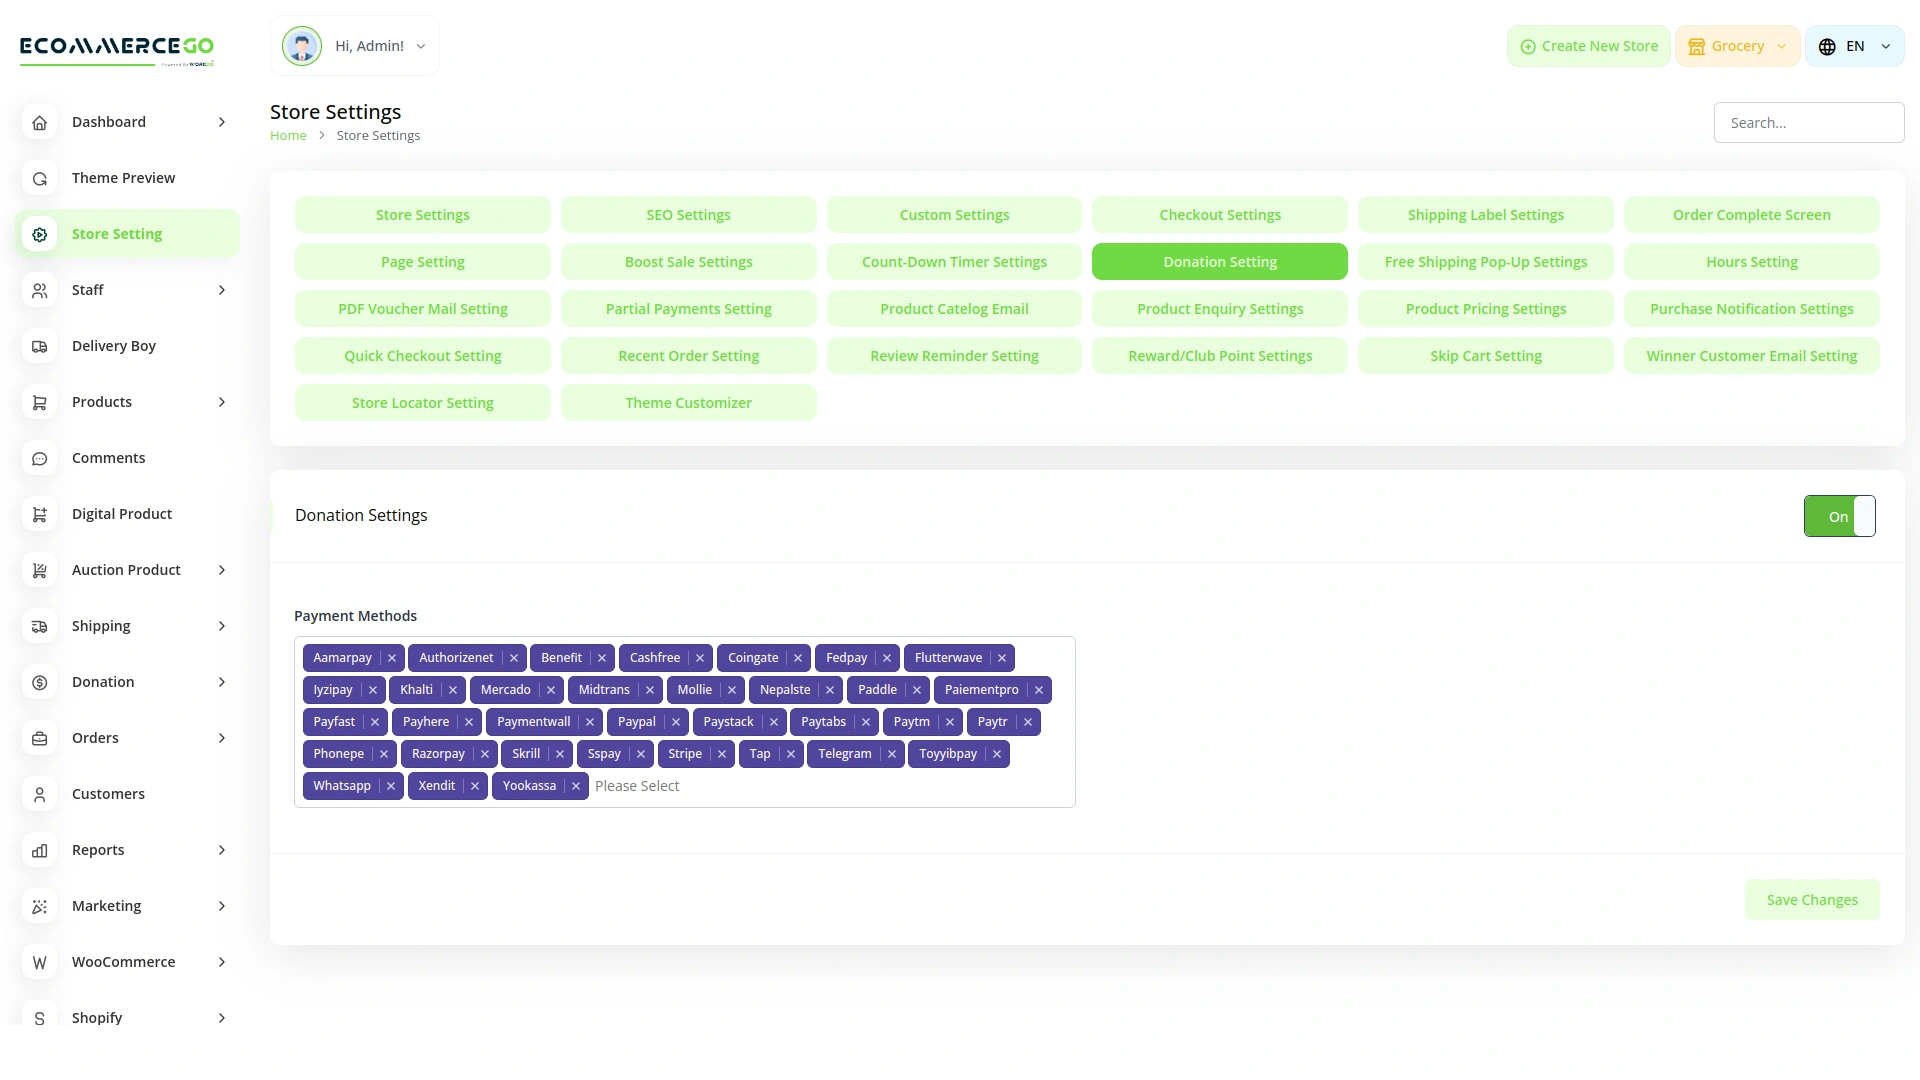Click the Theme Preview sidebar icon
This screenshot has height=1080, width=1920.
pos(40,178)
